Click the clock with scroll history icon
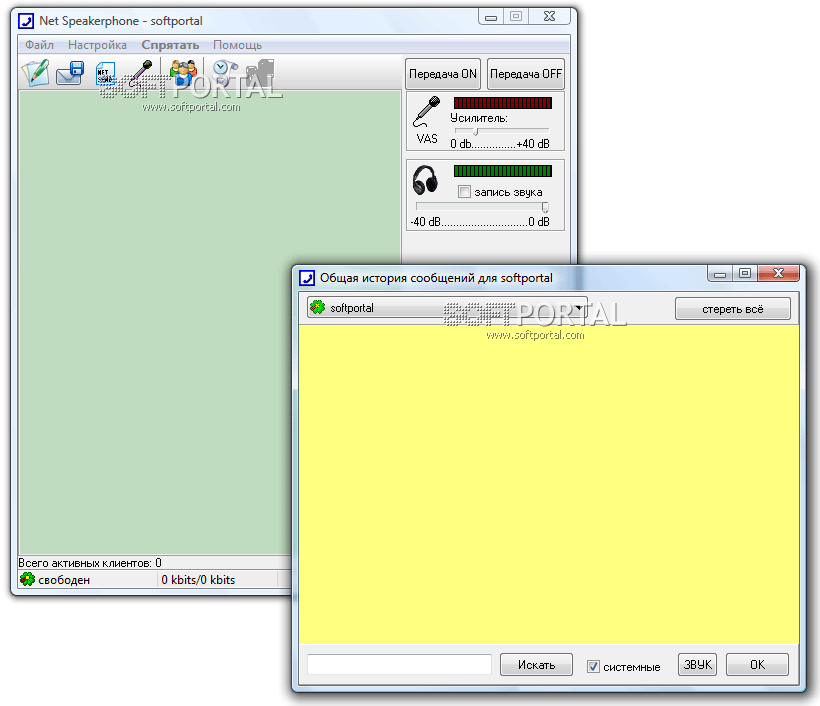The height and width of the screenshot is (706, 820). tap(225, 73)
